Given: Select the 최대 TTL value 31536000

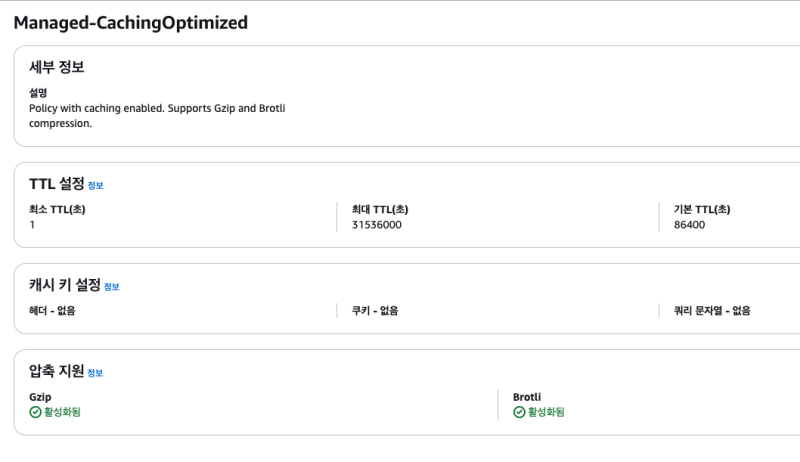Looking at the screenshot, I should click(377, 225).
